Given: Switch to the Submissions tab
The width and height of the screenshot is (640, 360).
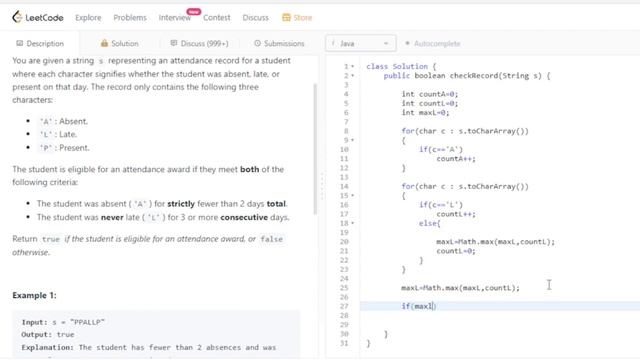Looking at the screenshot, I should tap(279, 43).
